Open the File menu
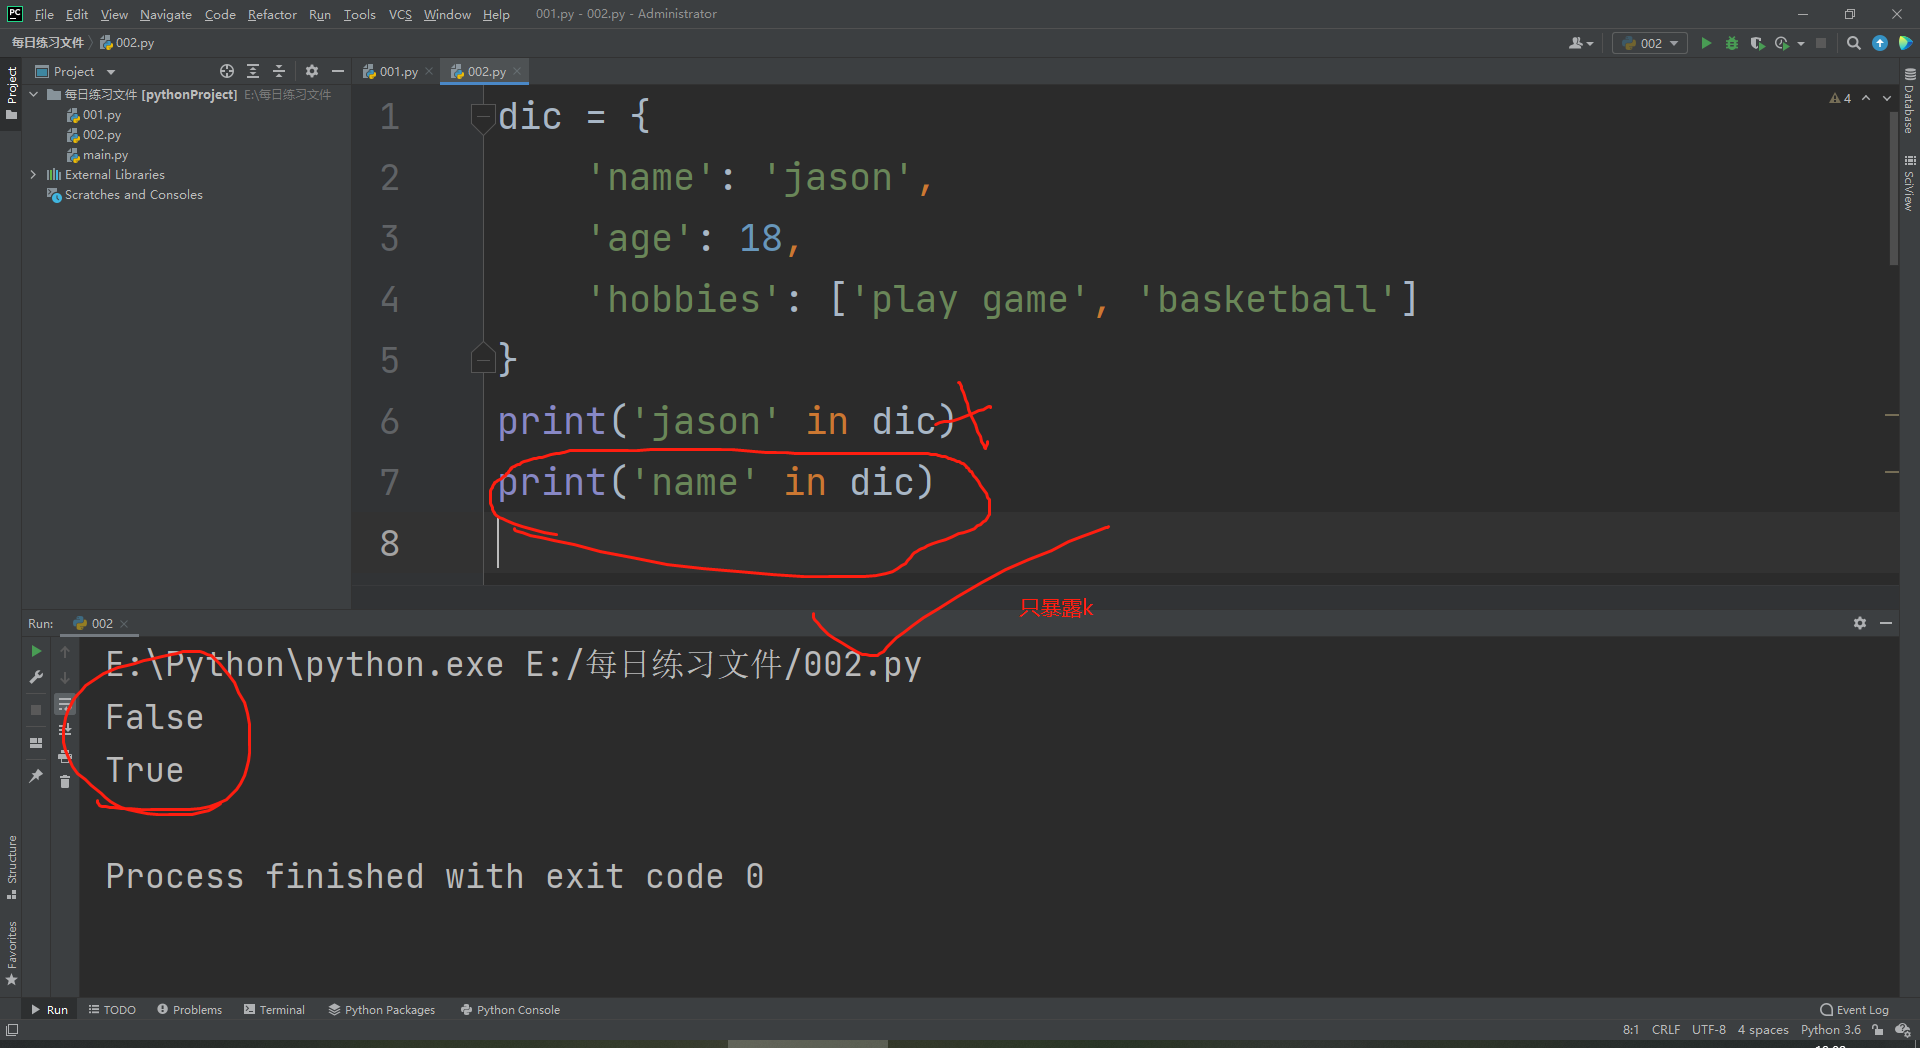The width and height of the screenshot is (1920, 1048). (x=44, y=14)
